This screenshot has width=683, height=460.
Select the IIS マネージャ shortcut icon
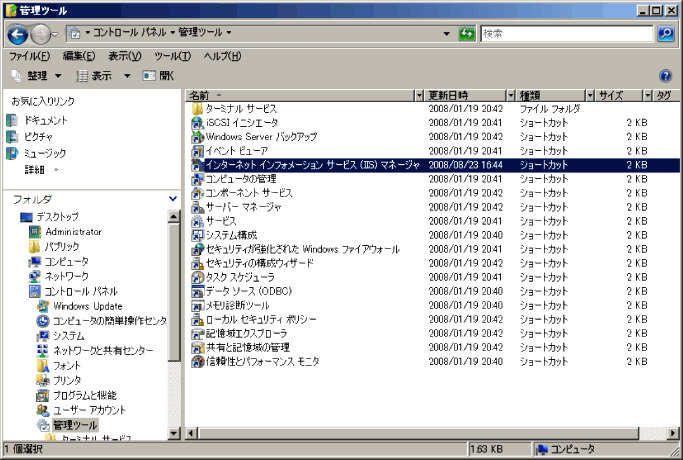[x=197, y=165]
